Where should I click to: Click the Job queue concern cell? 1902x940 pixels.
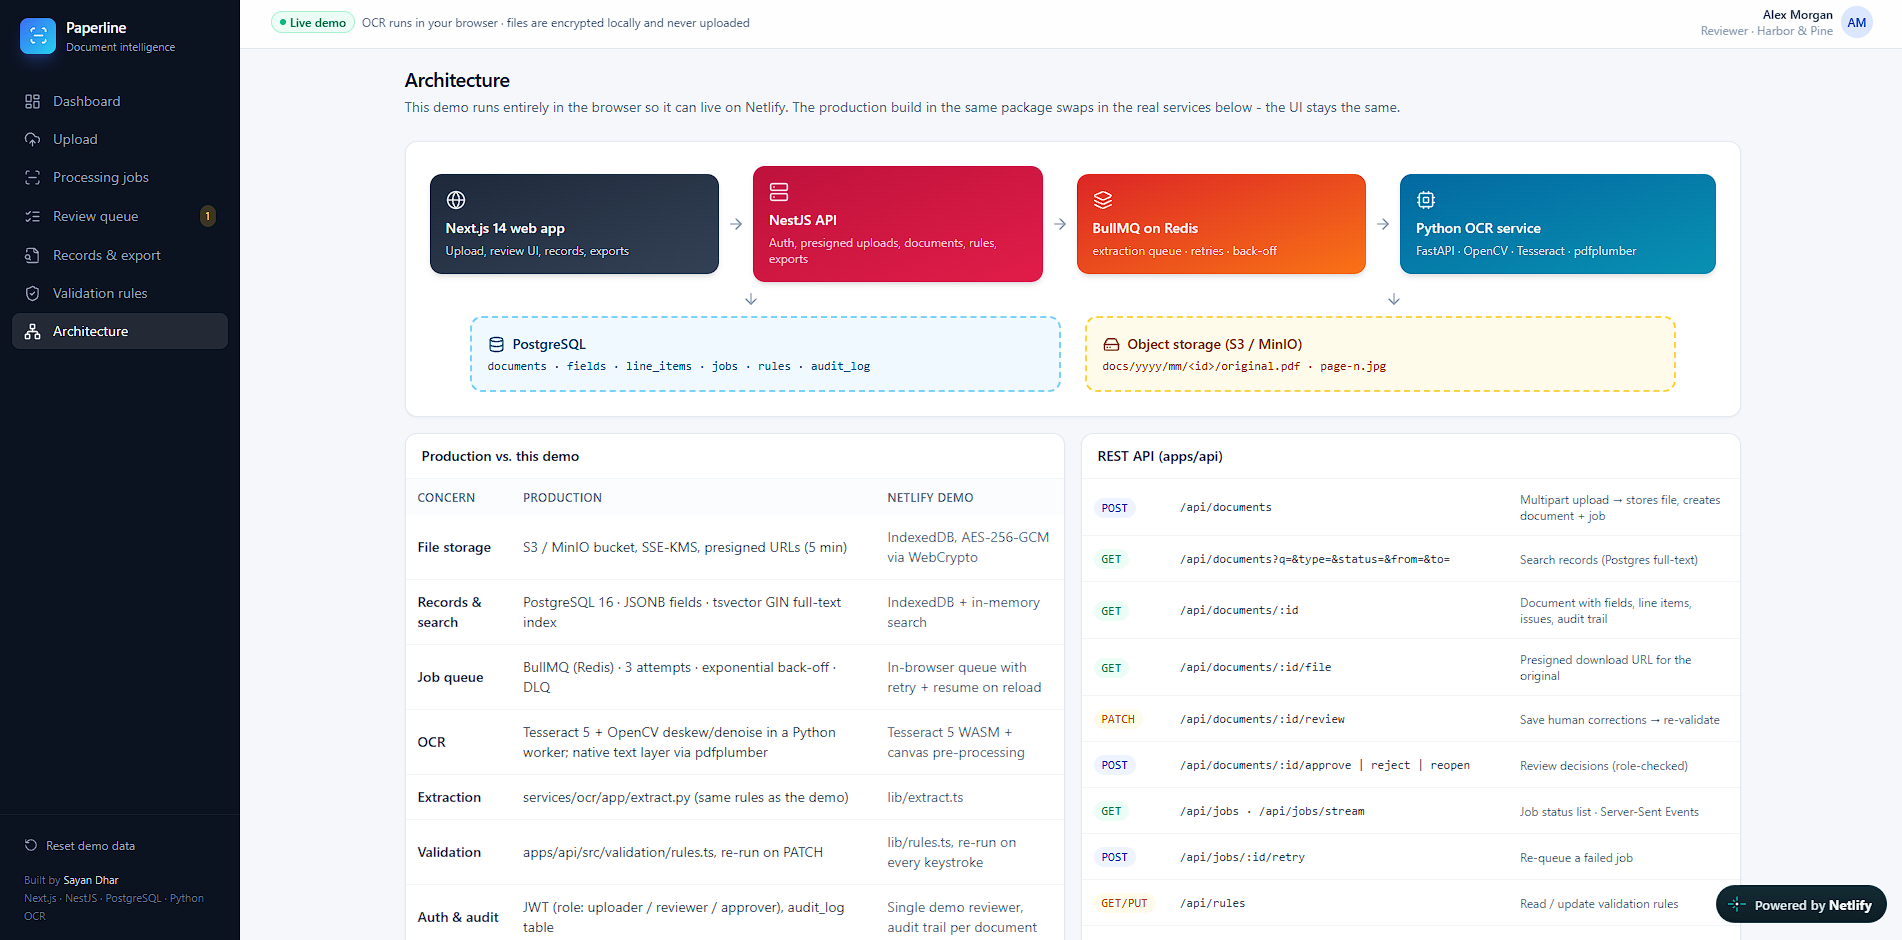point(450,677)
